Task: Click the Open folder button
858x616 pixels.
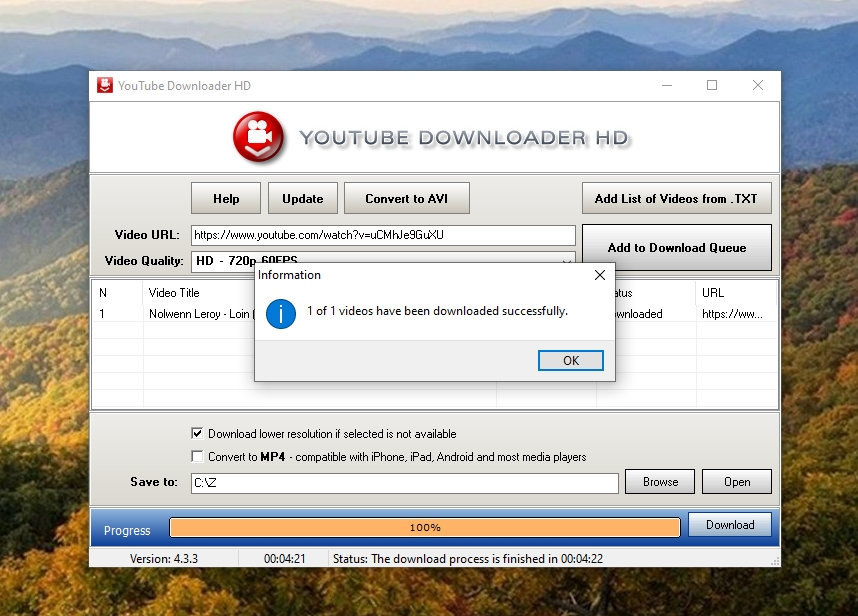Action: click(737, 482)
